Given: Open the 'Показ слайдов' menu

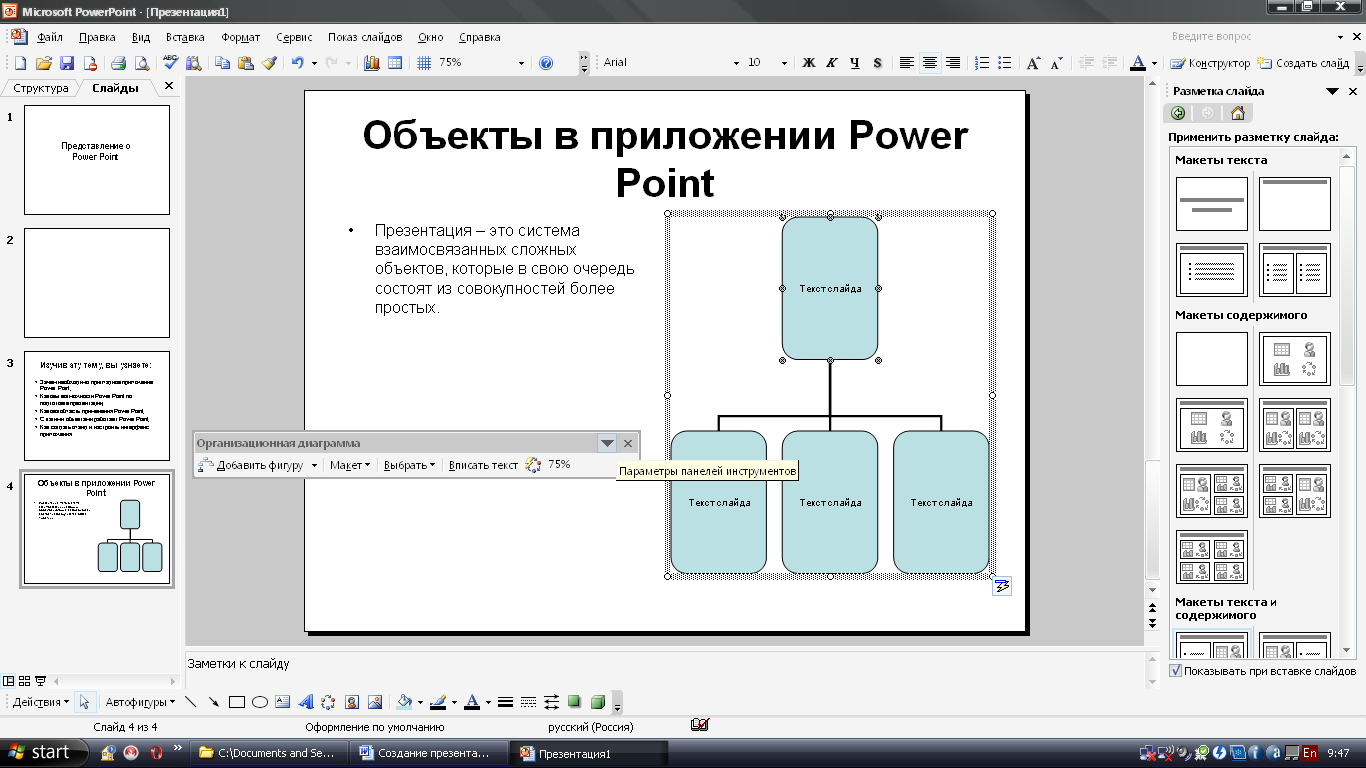Looking at the screenshot, I should [365, 37].
